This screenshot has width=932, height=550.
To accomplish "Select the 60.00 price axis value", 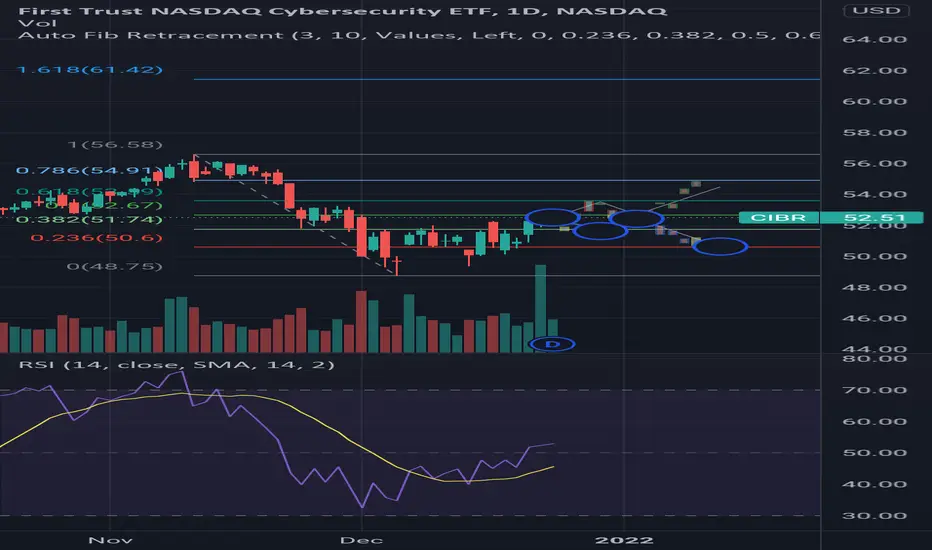I will (x=874, y=101).
